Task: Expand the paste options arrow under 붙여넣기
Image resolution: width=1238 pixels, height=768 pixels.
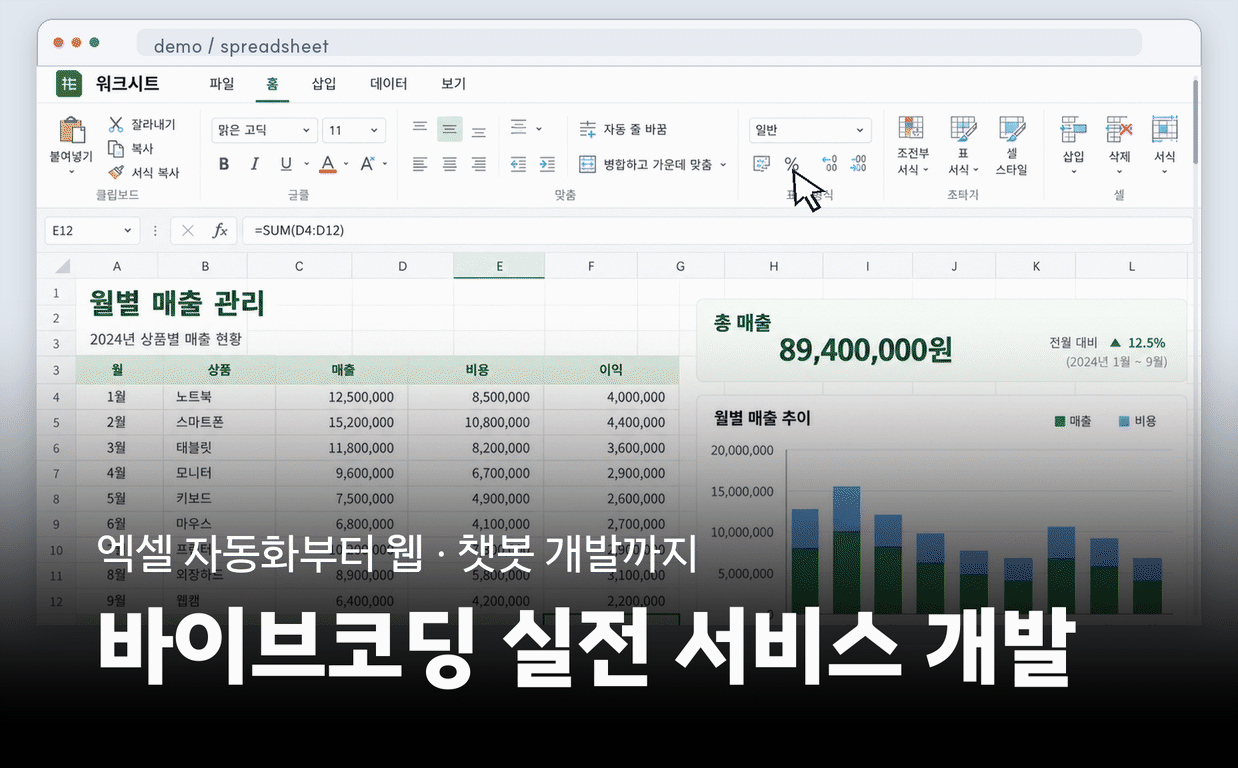Action: point(72,172)
